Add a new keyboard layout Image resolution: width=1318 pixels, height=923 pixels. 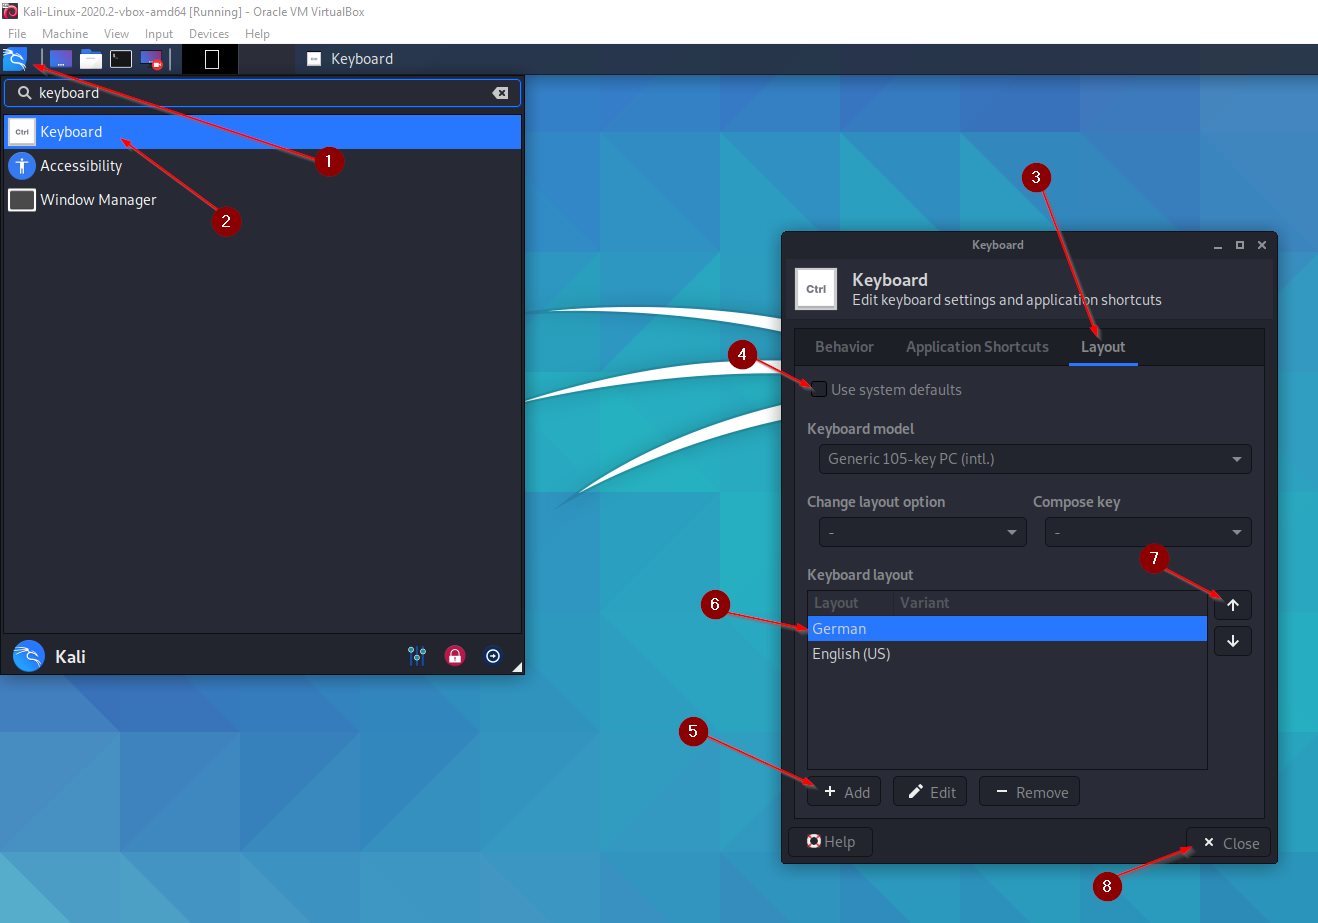[844, 791]
